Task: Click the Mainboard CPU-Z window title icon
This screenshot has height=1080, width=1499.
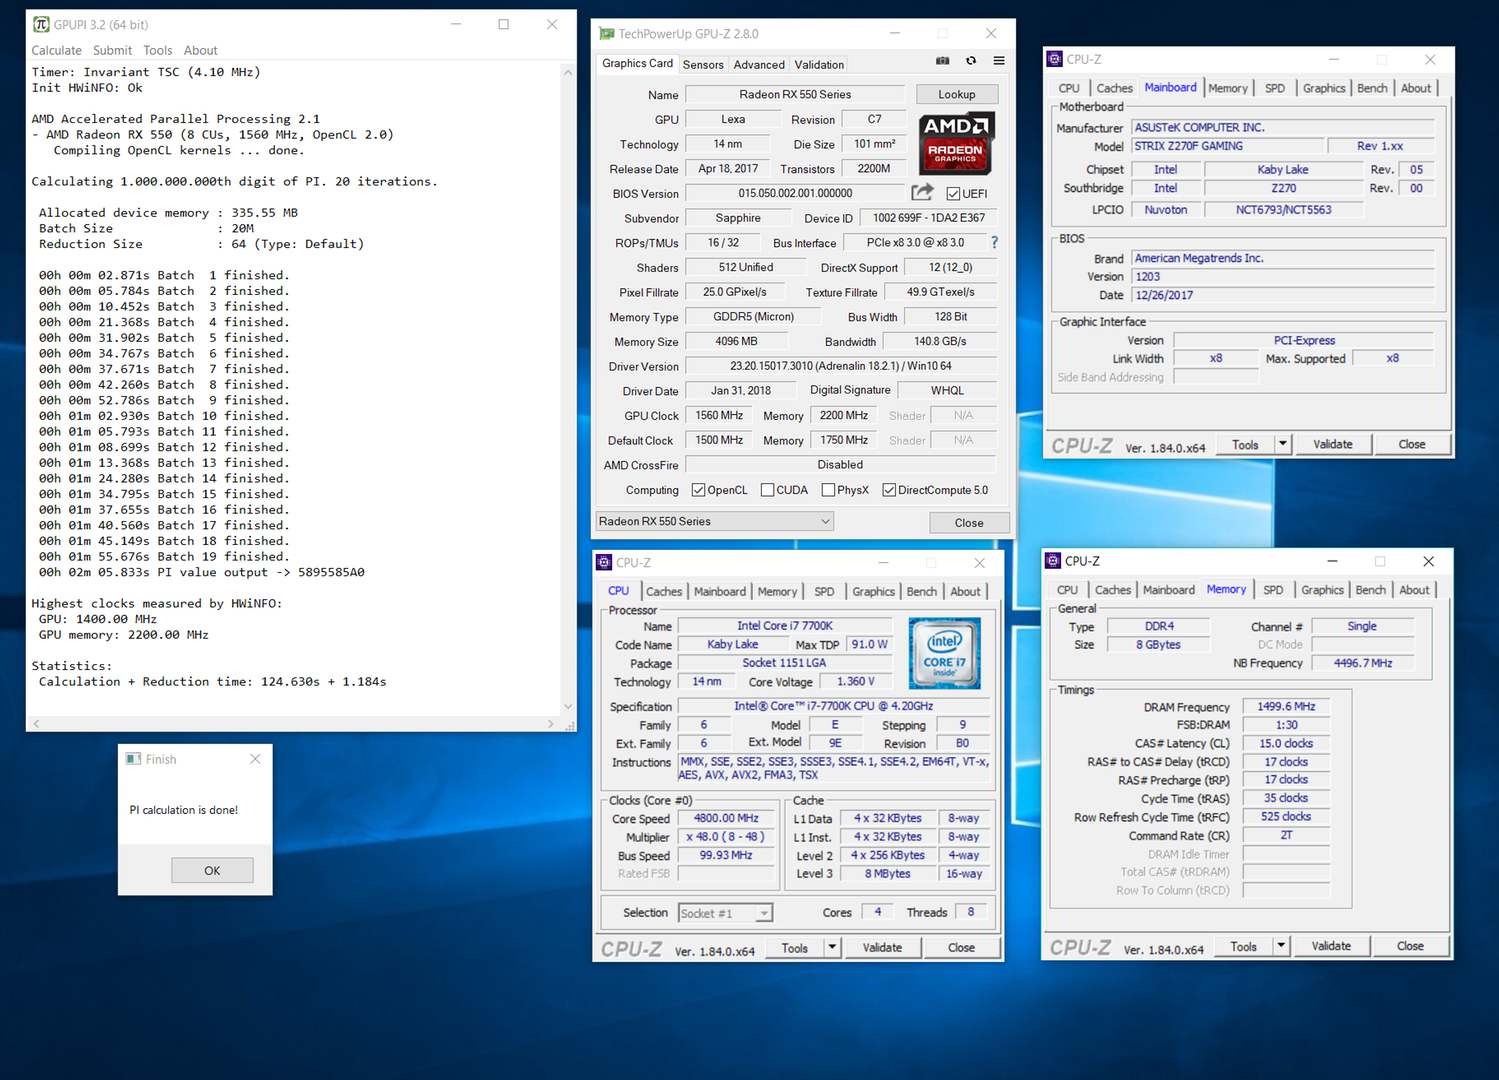Action: [1054, 59]
